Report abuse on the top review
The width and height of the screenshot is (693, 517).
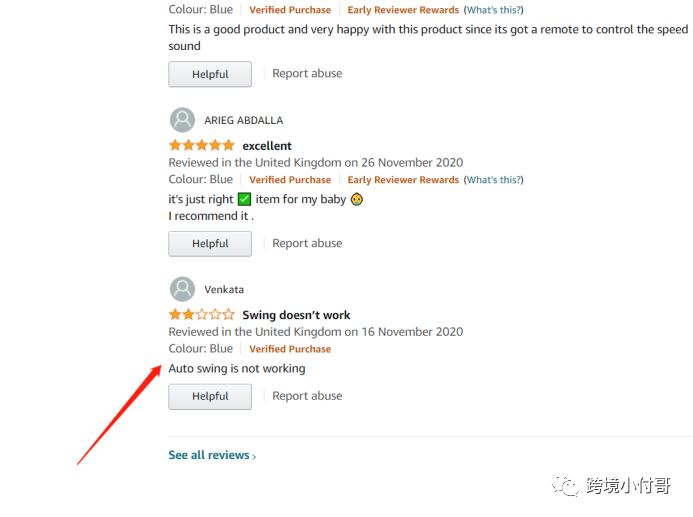tap(307, 73)
